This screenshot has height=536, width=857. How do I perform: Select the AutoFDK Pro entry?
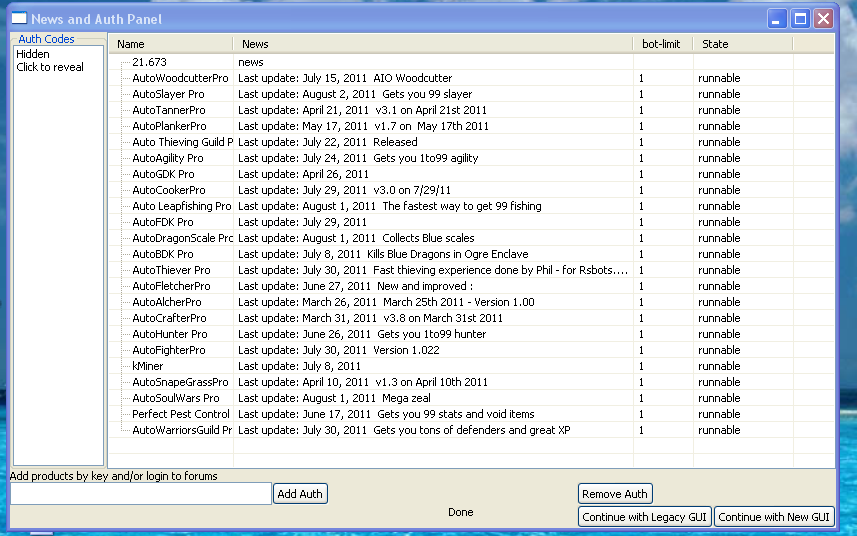coord(163,222)
